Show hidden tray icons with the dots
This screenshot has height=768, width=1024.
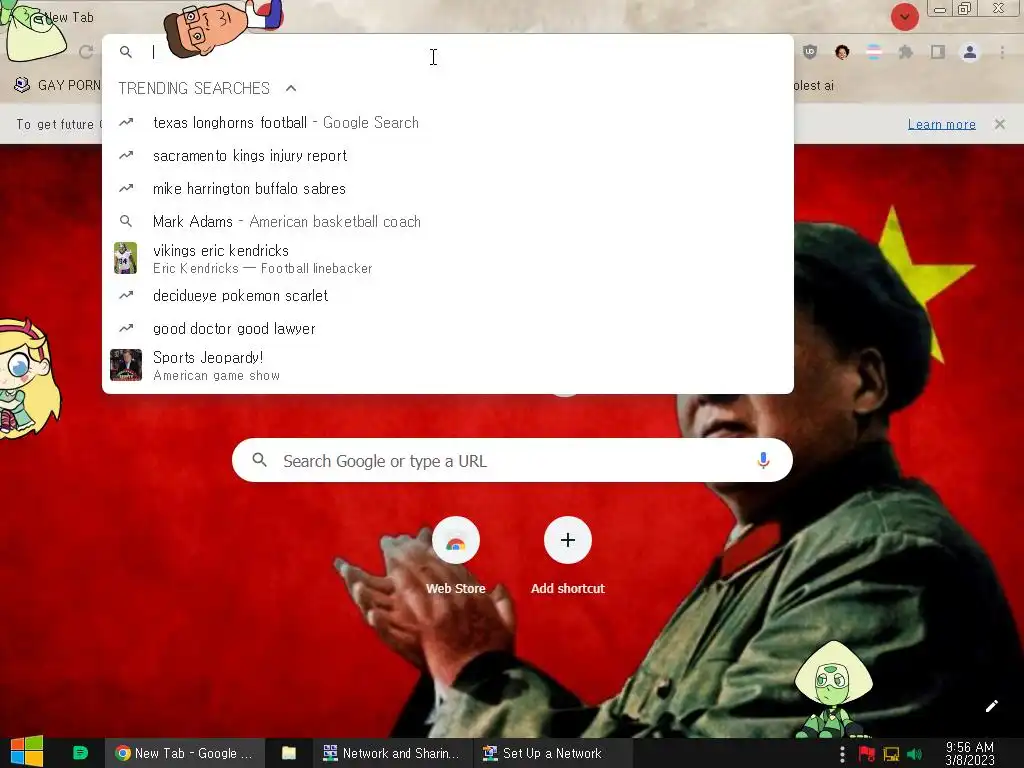click(x=842, y=754)
